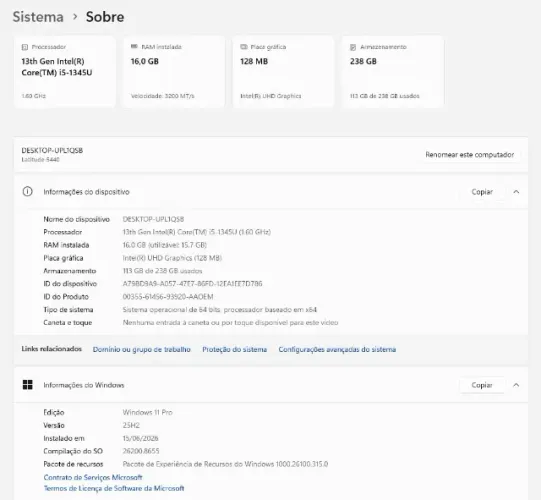Click the Sobre breadcrumb title

click(105, 17)
